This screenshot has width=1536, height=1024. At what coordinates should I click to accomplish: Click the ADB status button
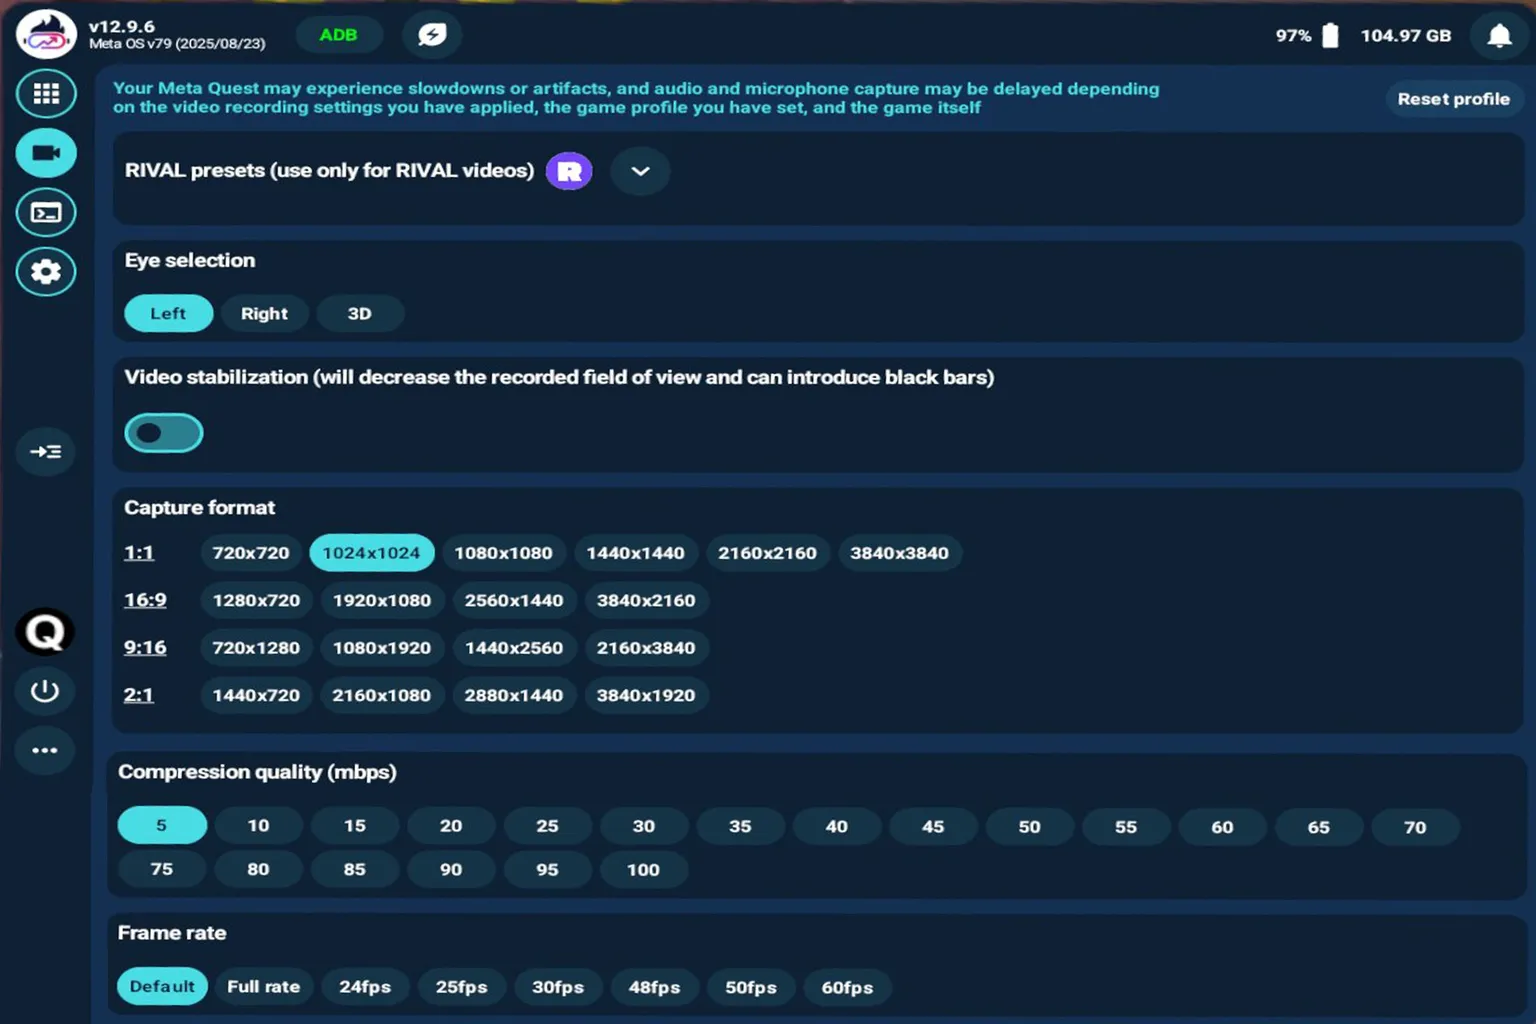pos(339,34)
